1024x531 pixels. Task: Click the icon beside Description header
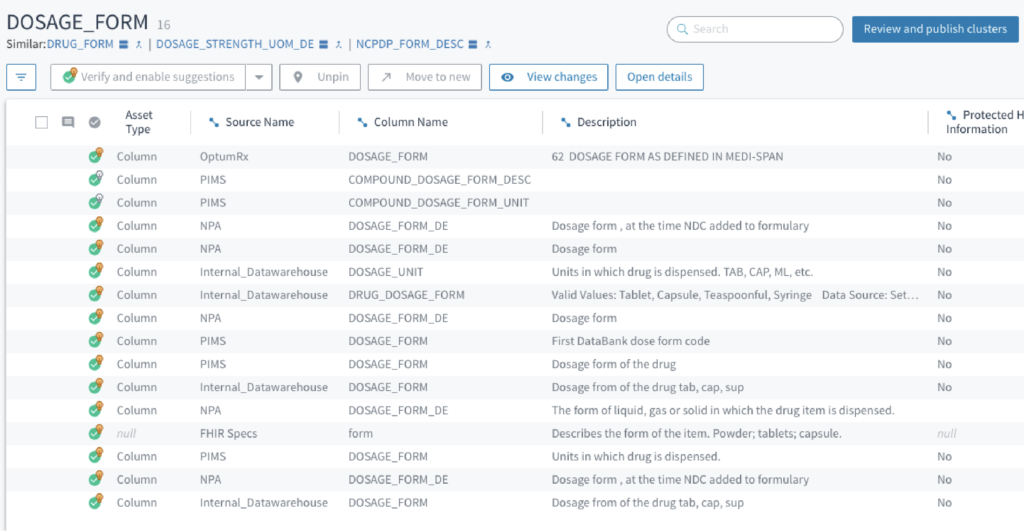(566, 122)
